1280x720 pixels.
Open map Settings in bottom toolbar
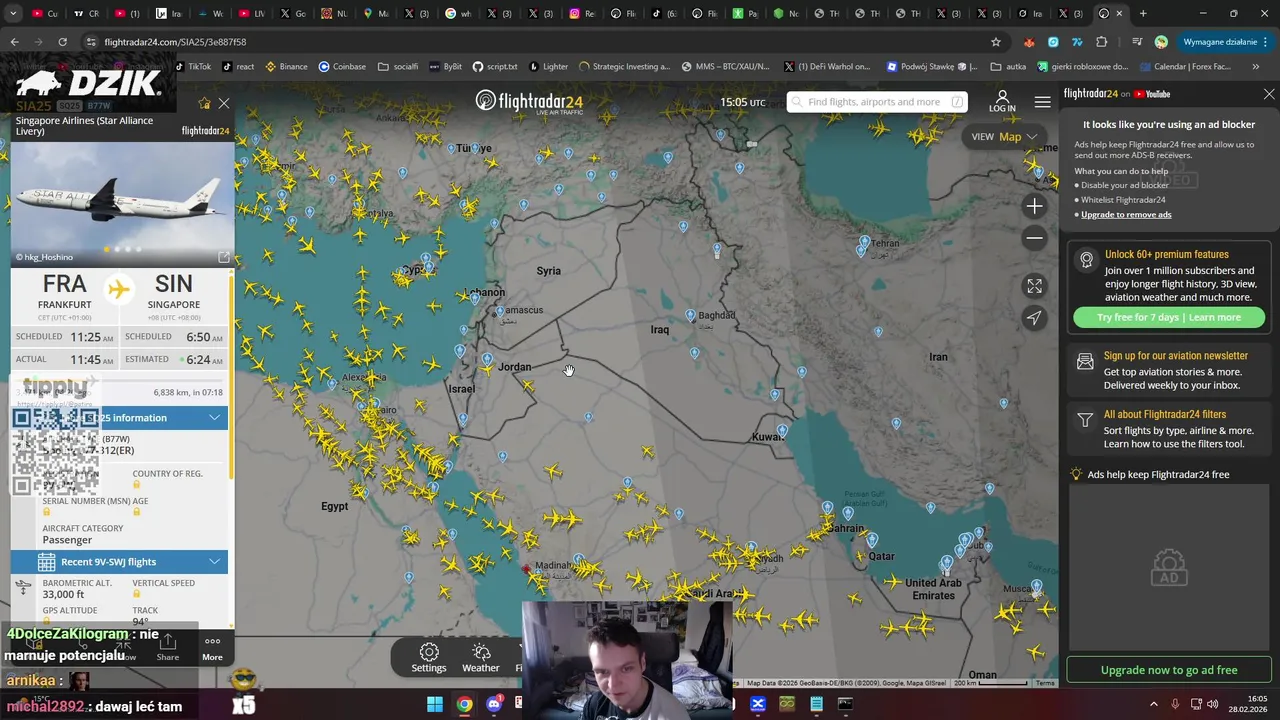coord(429,658)
